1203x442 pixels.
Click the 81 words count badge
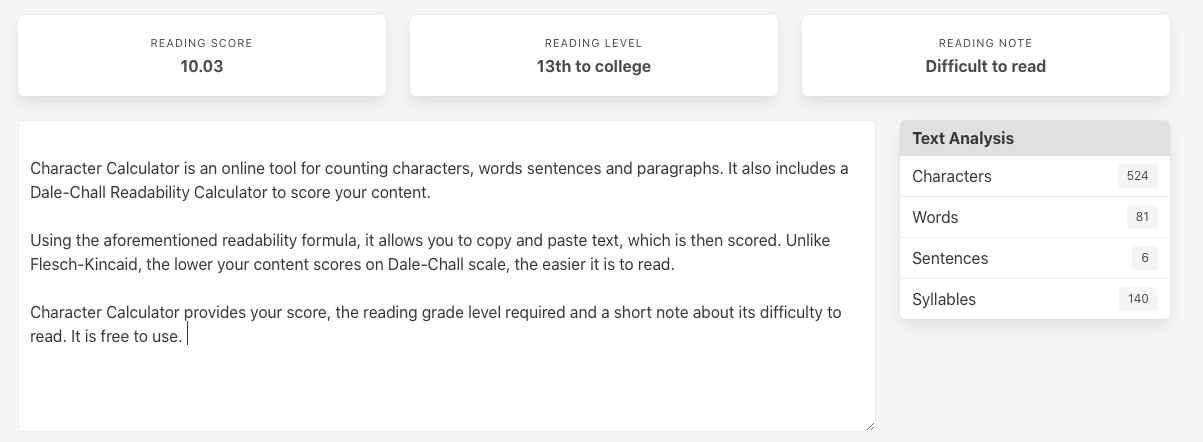coord(1141,217)
